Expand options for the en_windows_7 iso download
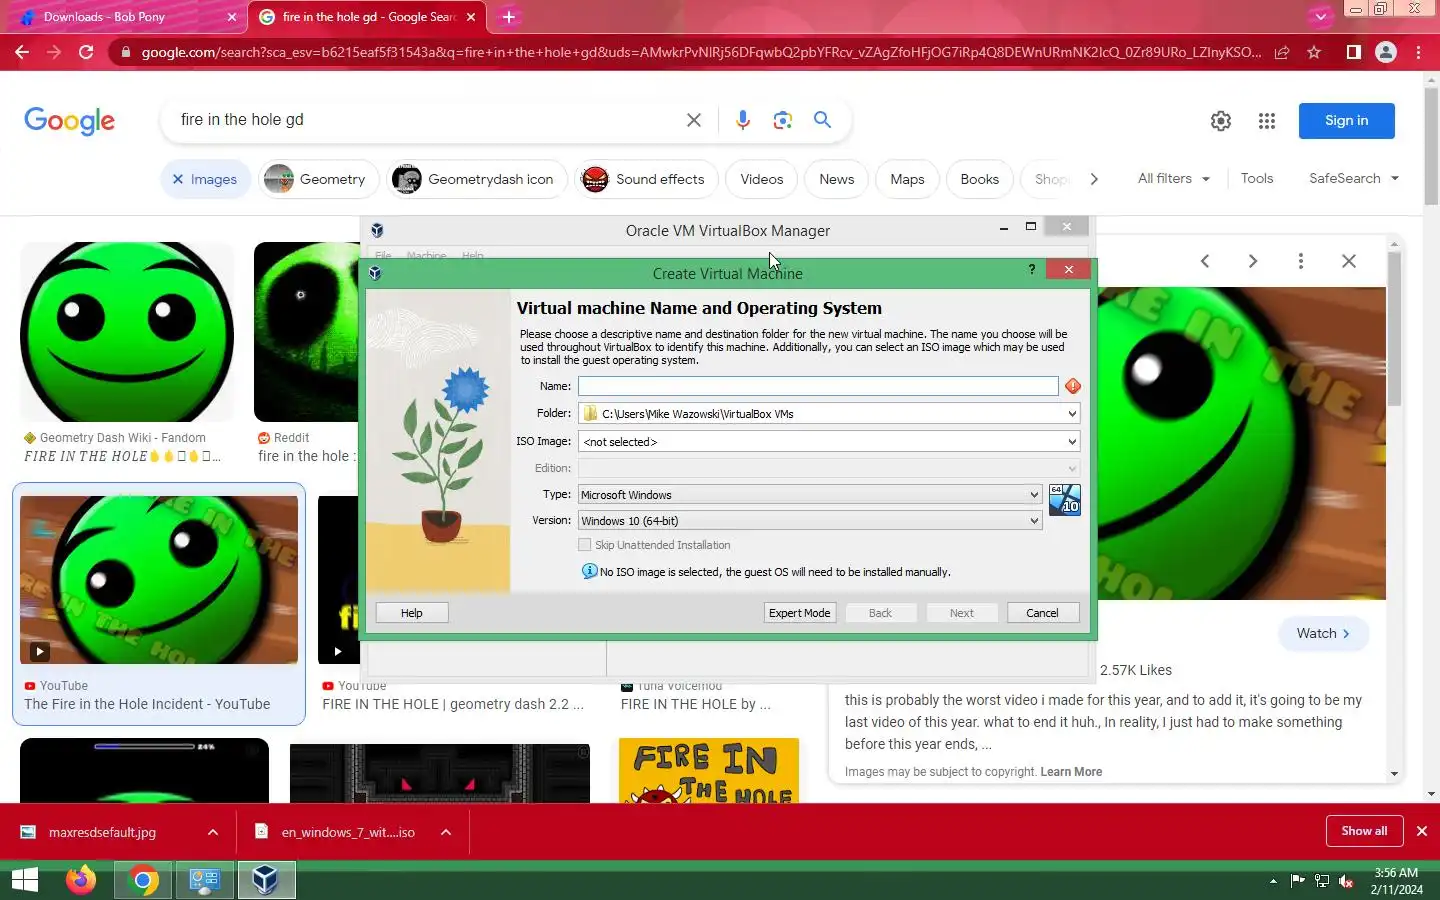This screenshot has width=1440, height=900. pos(446,832)
